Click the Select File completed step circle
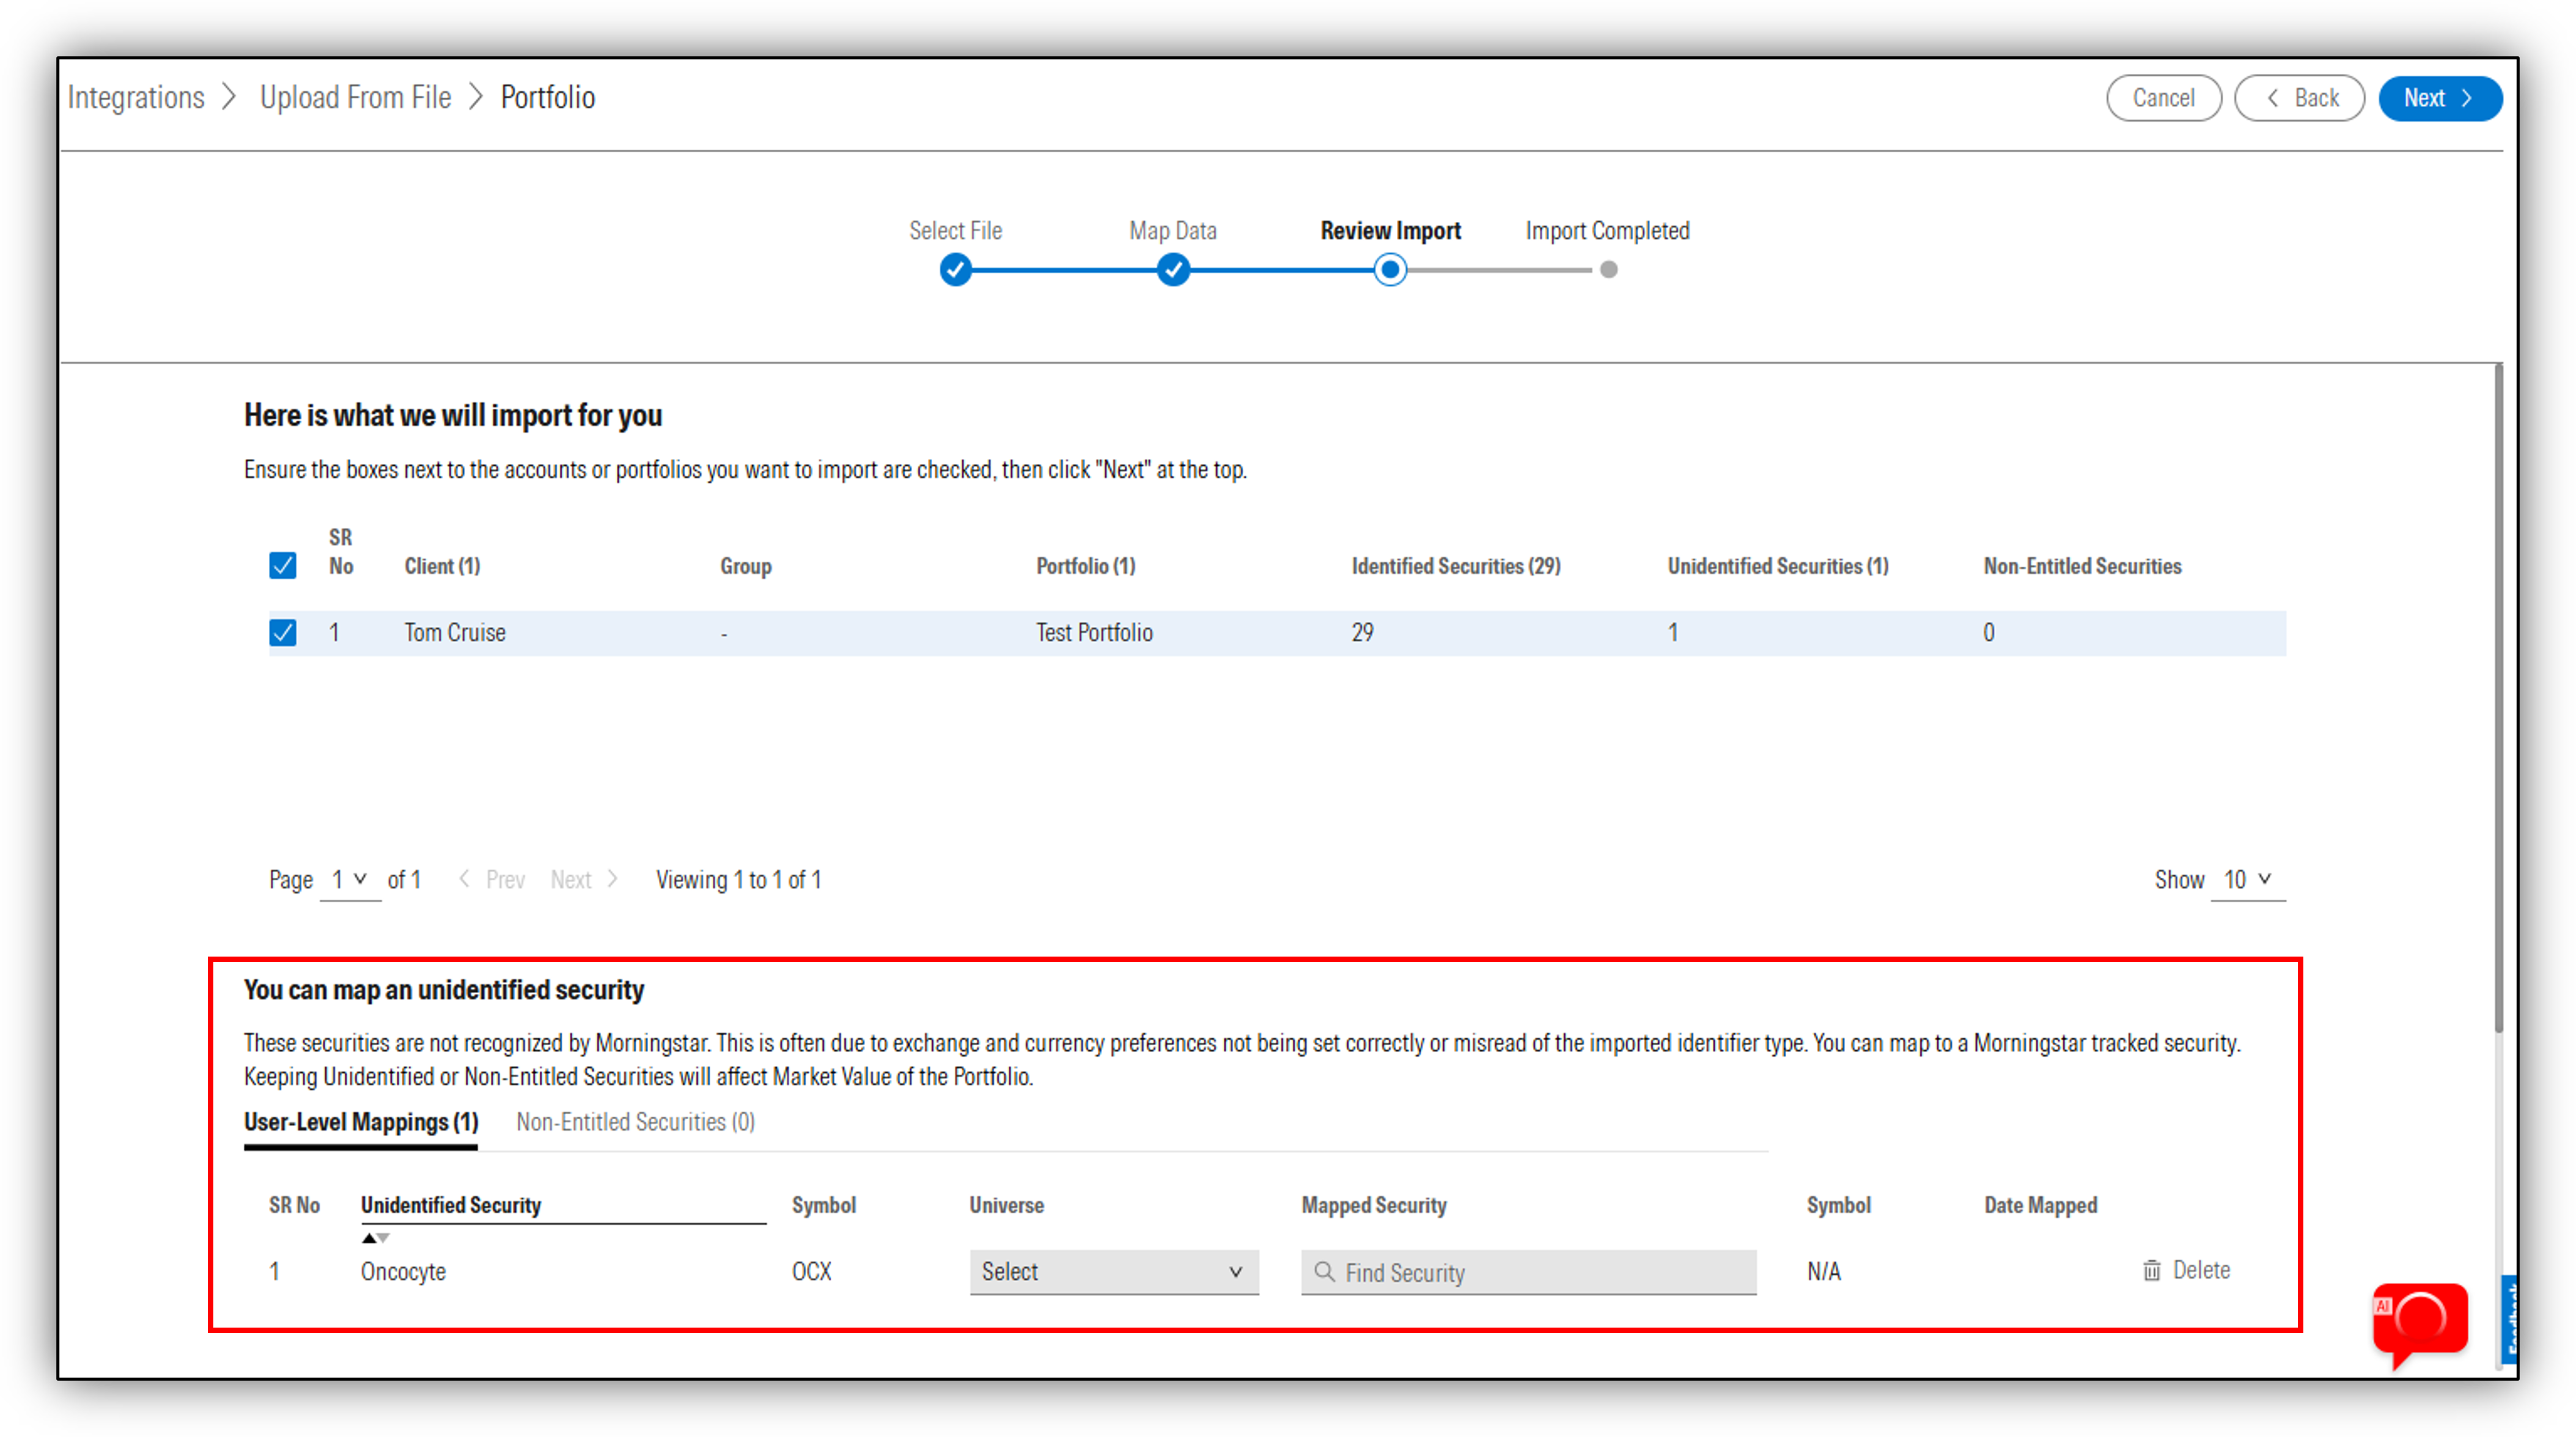This screenshot has width=2576, height=1437. [955, 269]
